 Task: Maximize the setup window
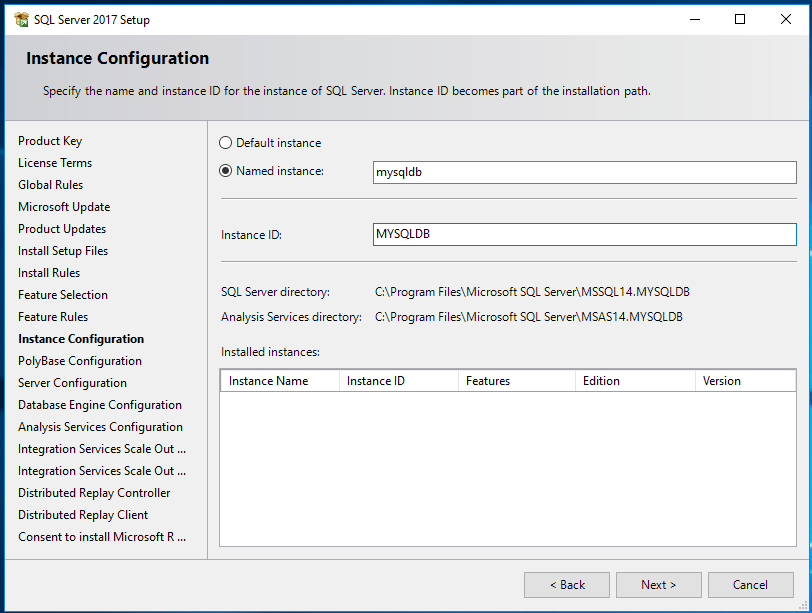click(x=740, y=19)
